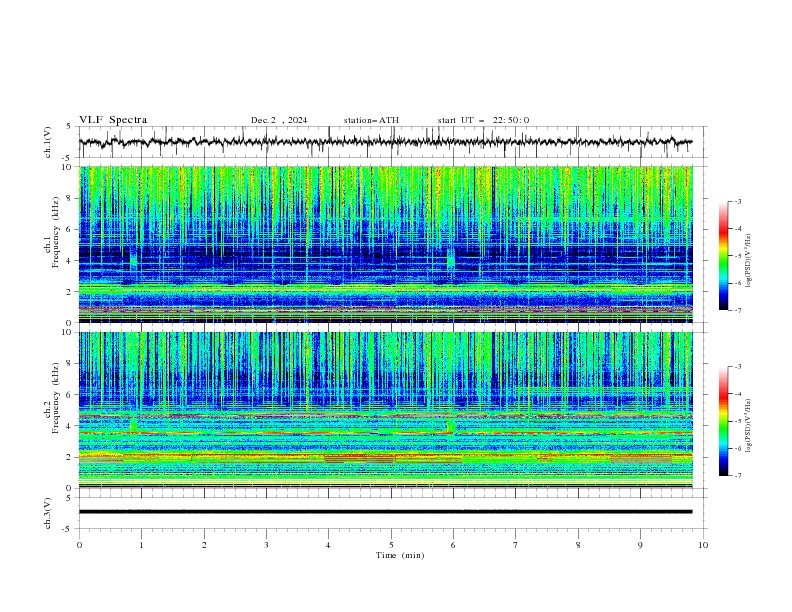Click time axis tick label "0"
Image resolution: width=792 pixels, height=612 pixels.
pos(79,545)
